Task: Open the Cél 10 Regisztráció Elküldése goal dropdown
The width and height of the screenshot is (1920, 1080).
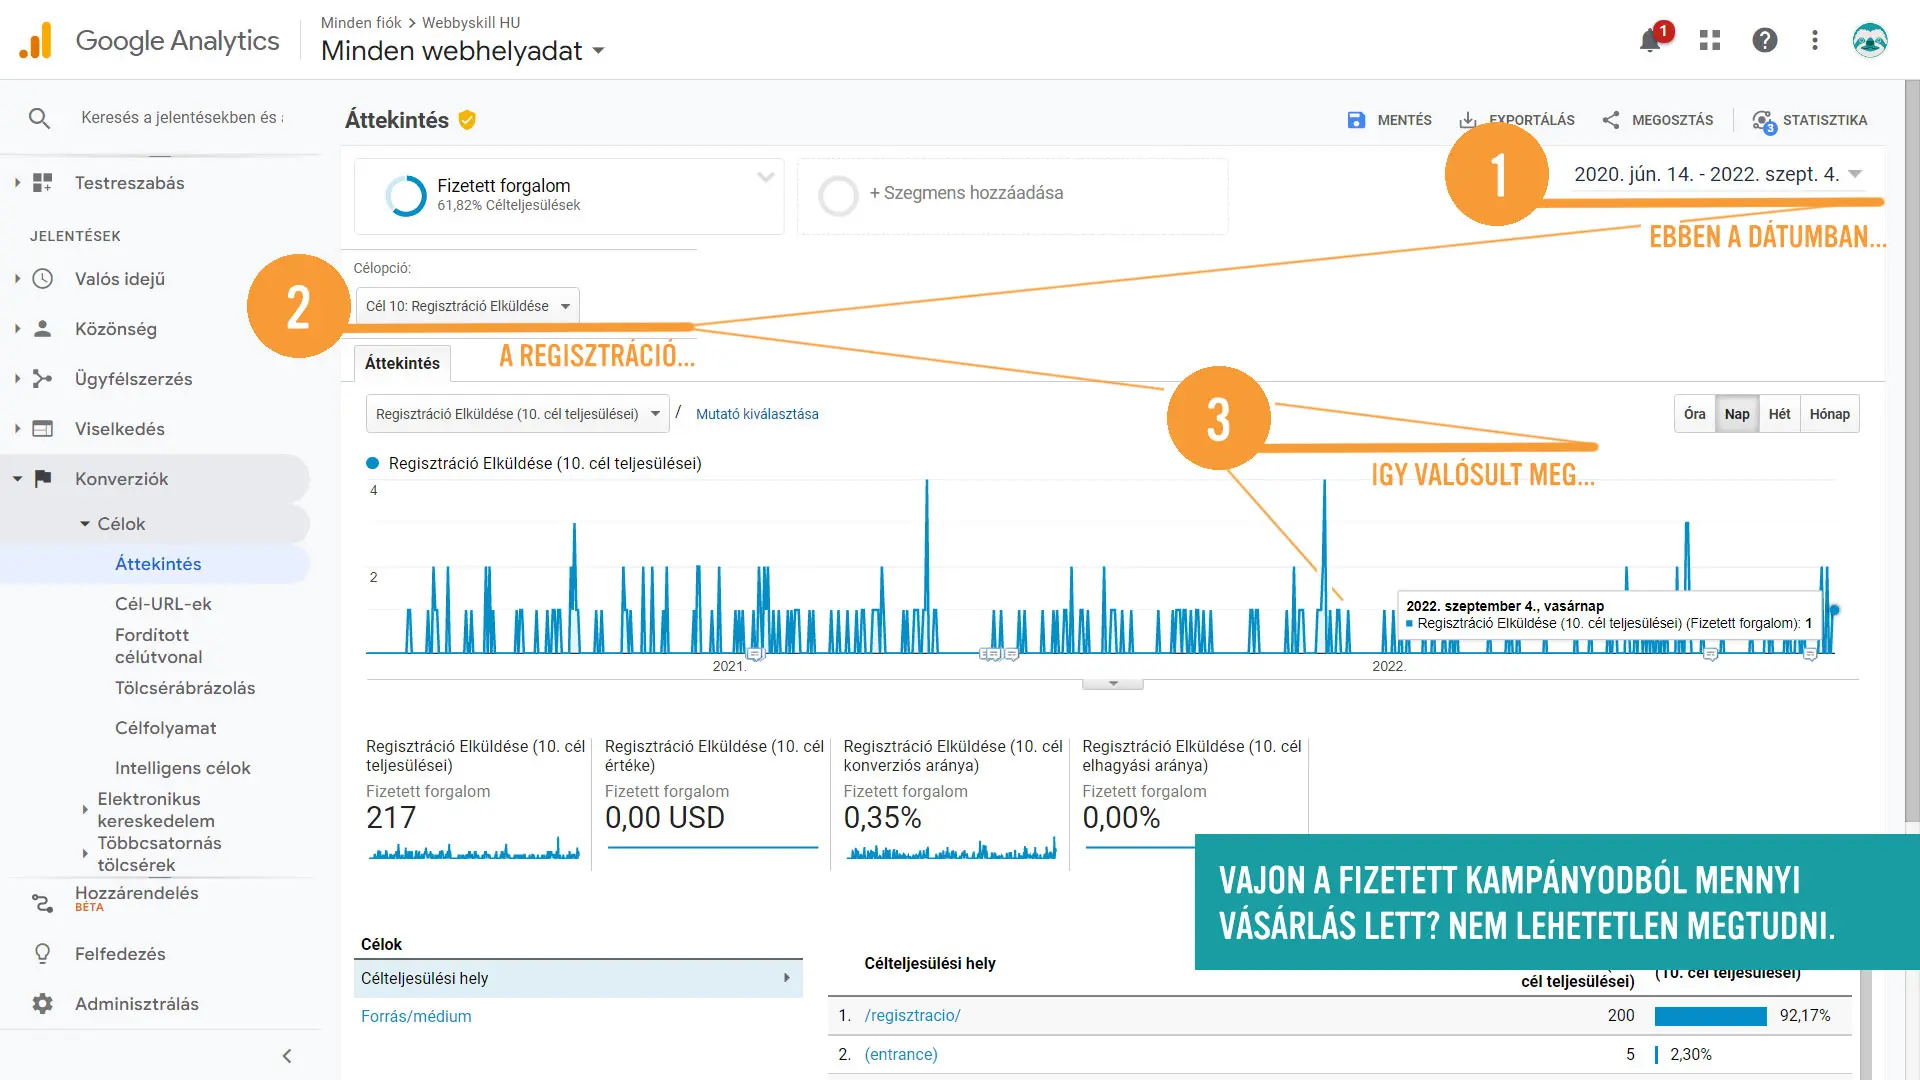Action: 467,306
